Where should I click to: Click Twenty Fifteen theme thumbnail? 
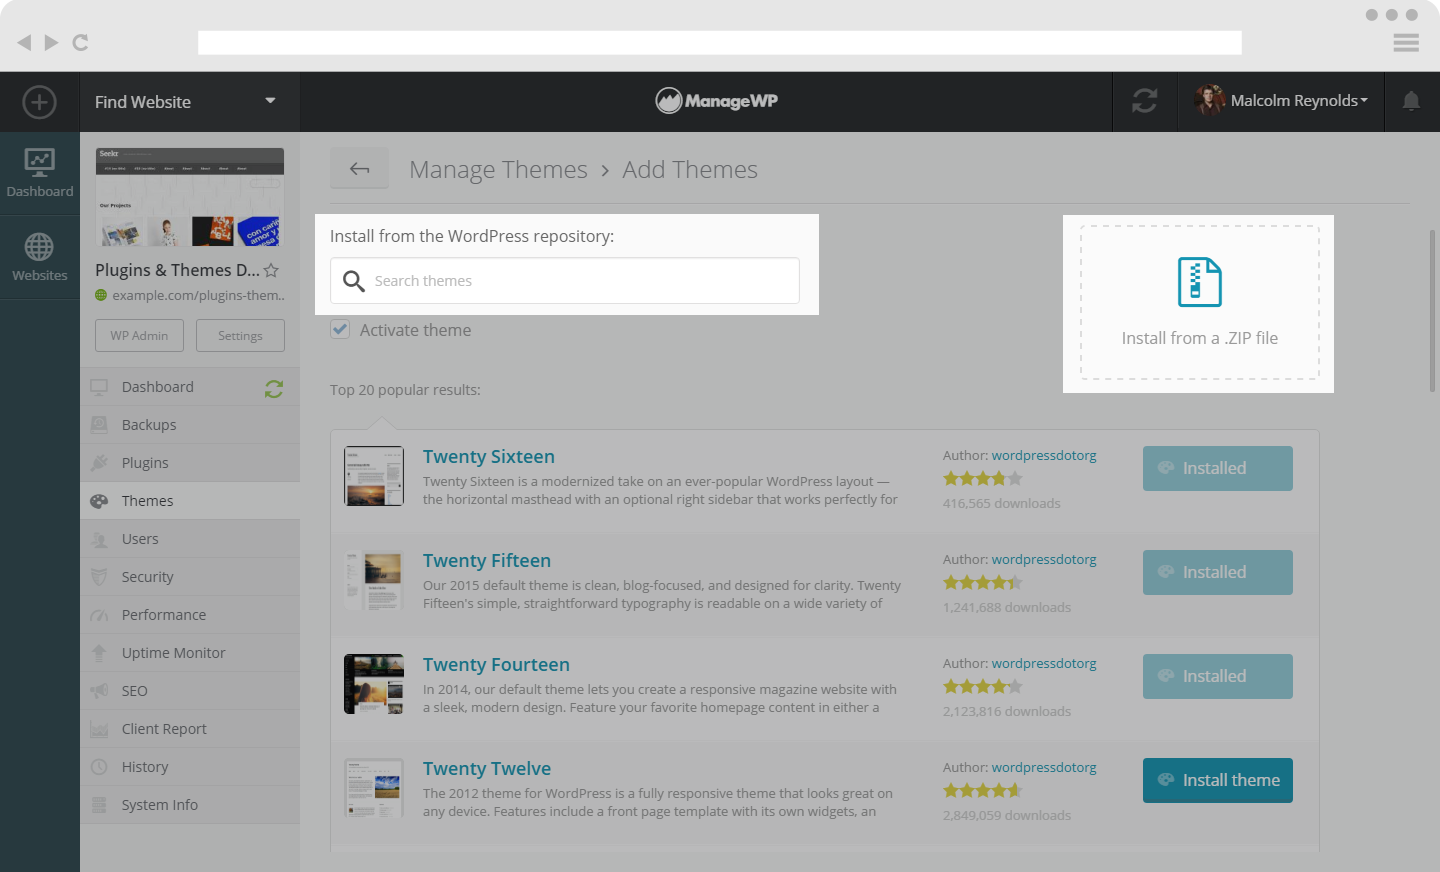click(374, 580)
